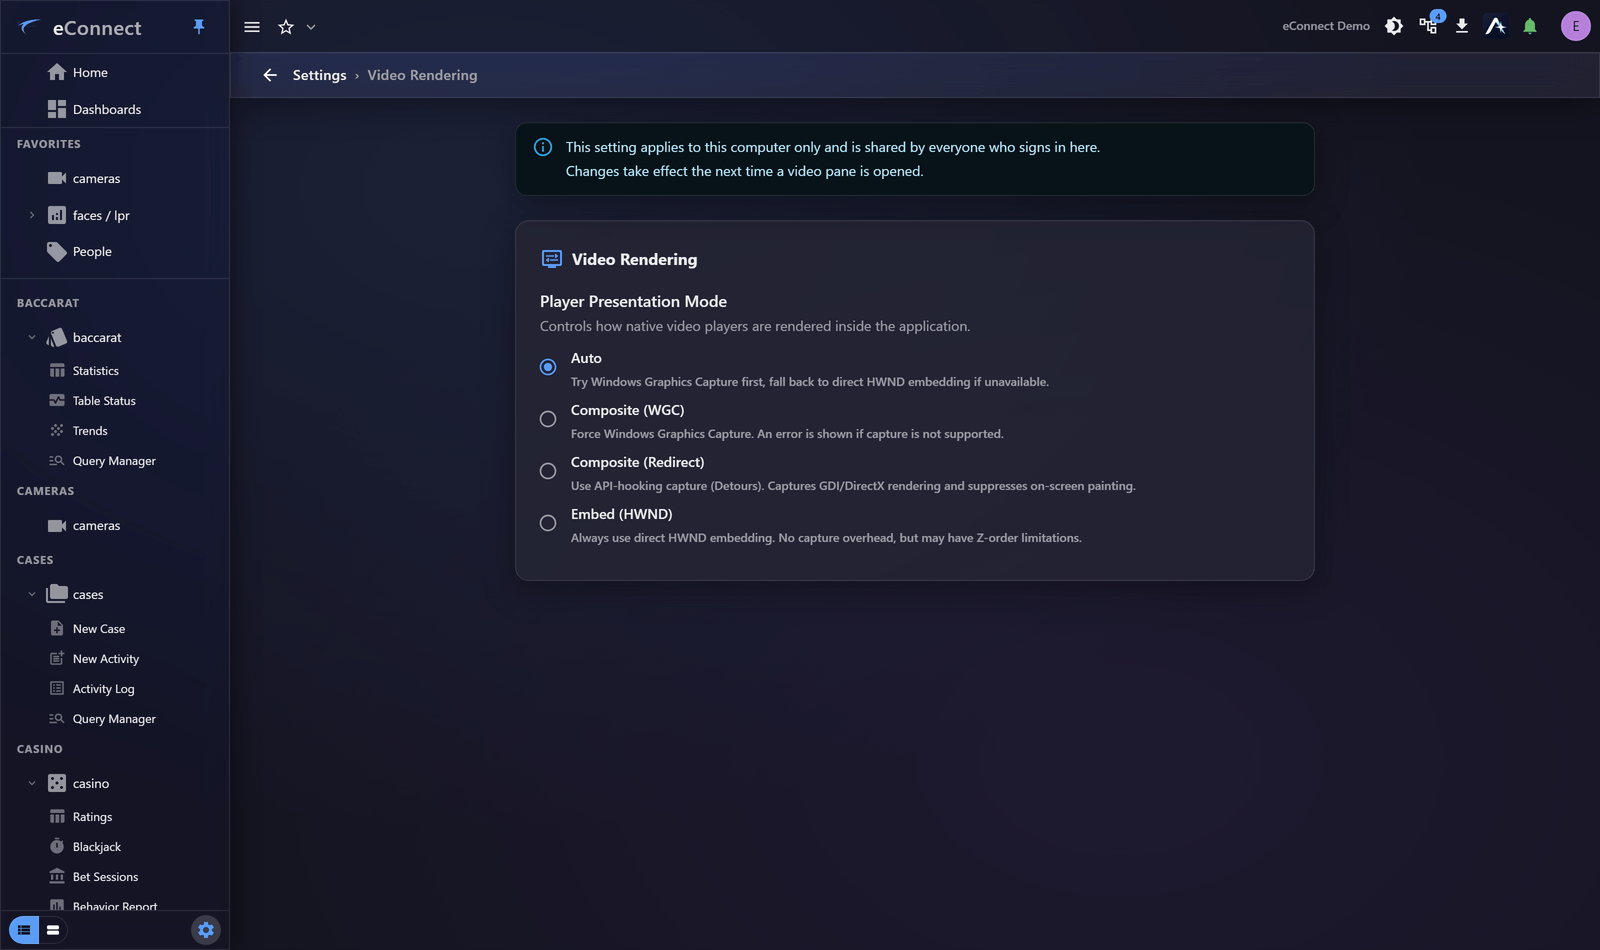Collapse the casino tree group
The width and height of the screenshot is (1600, 950).
click(32, 783)
